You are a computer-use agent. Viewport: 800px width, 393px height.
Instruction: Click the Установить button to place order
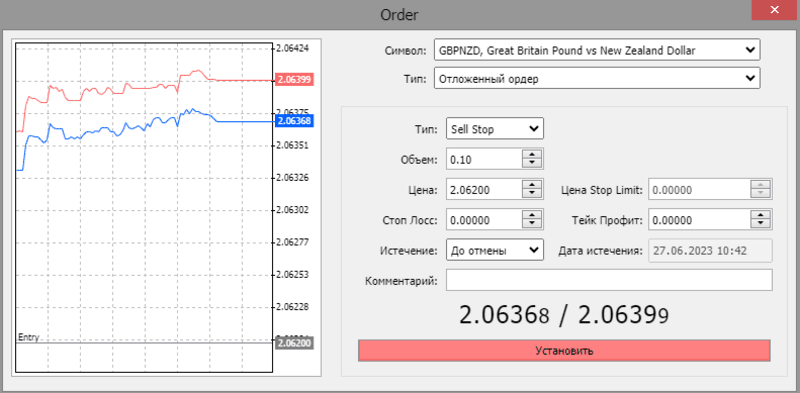pyautogui.click(x=564, y=351)
